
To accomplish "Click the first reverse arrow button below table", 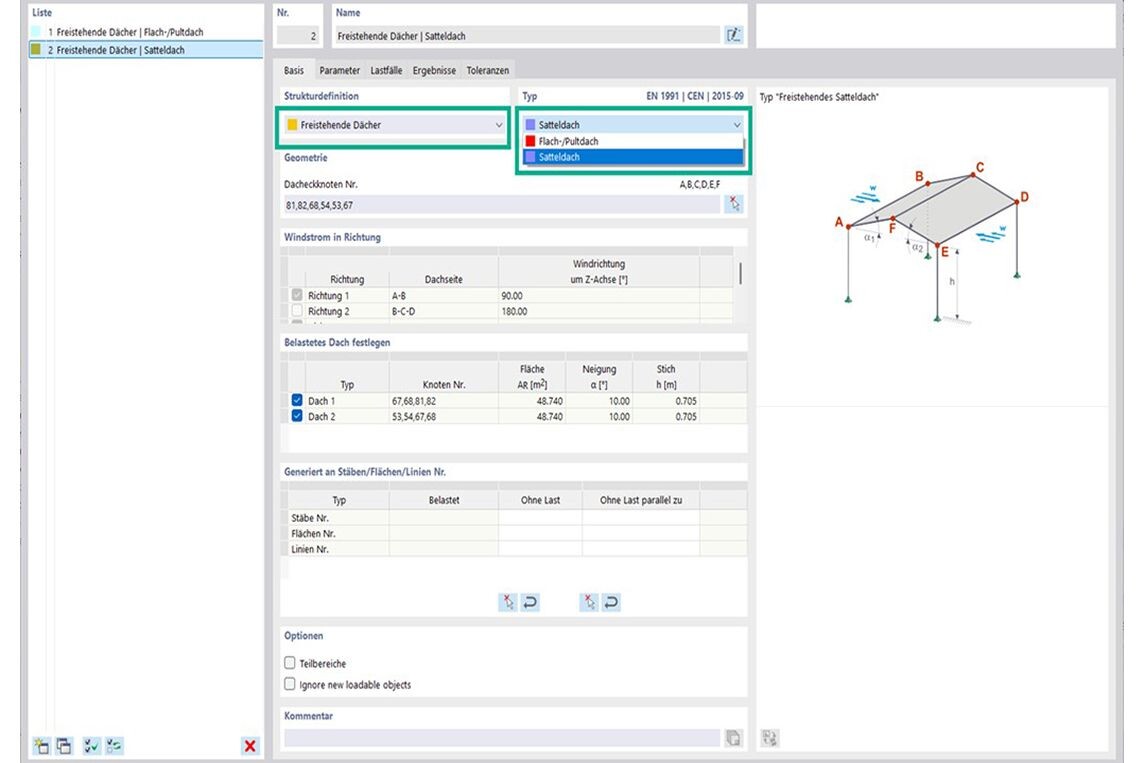I will coord(531,602).
